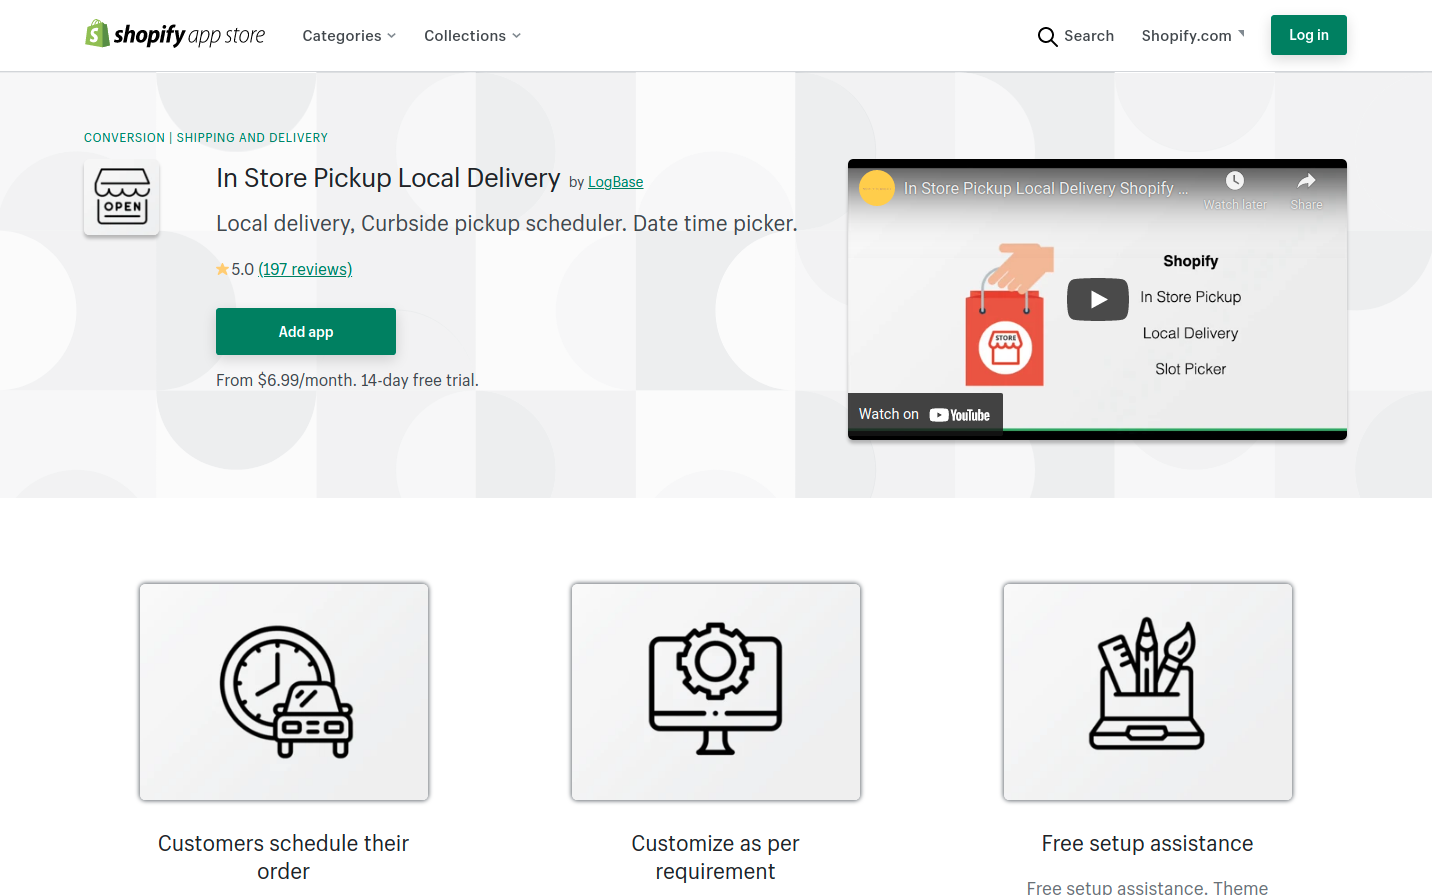This screenshot has height=895, width=1432.
Task: Click the Search label in the header
Action: 1089,36
